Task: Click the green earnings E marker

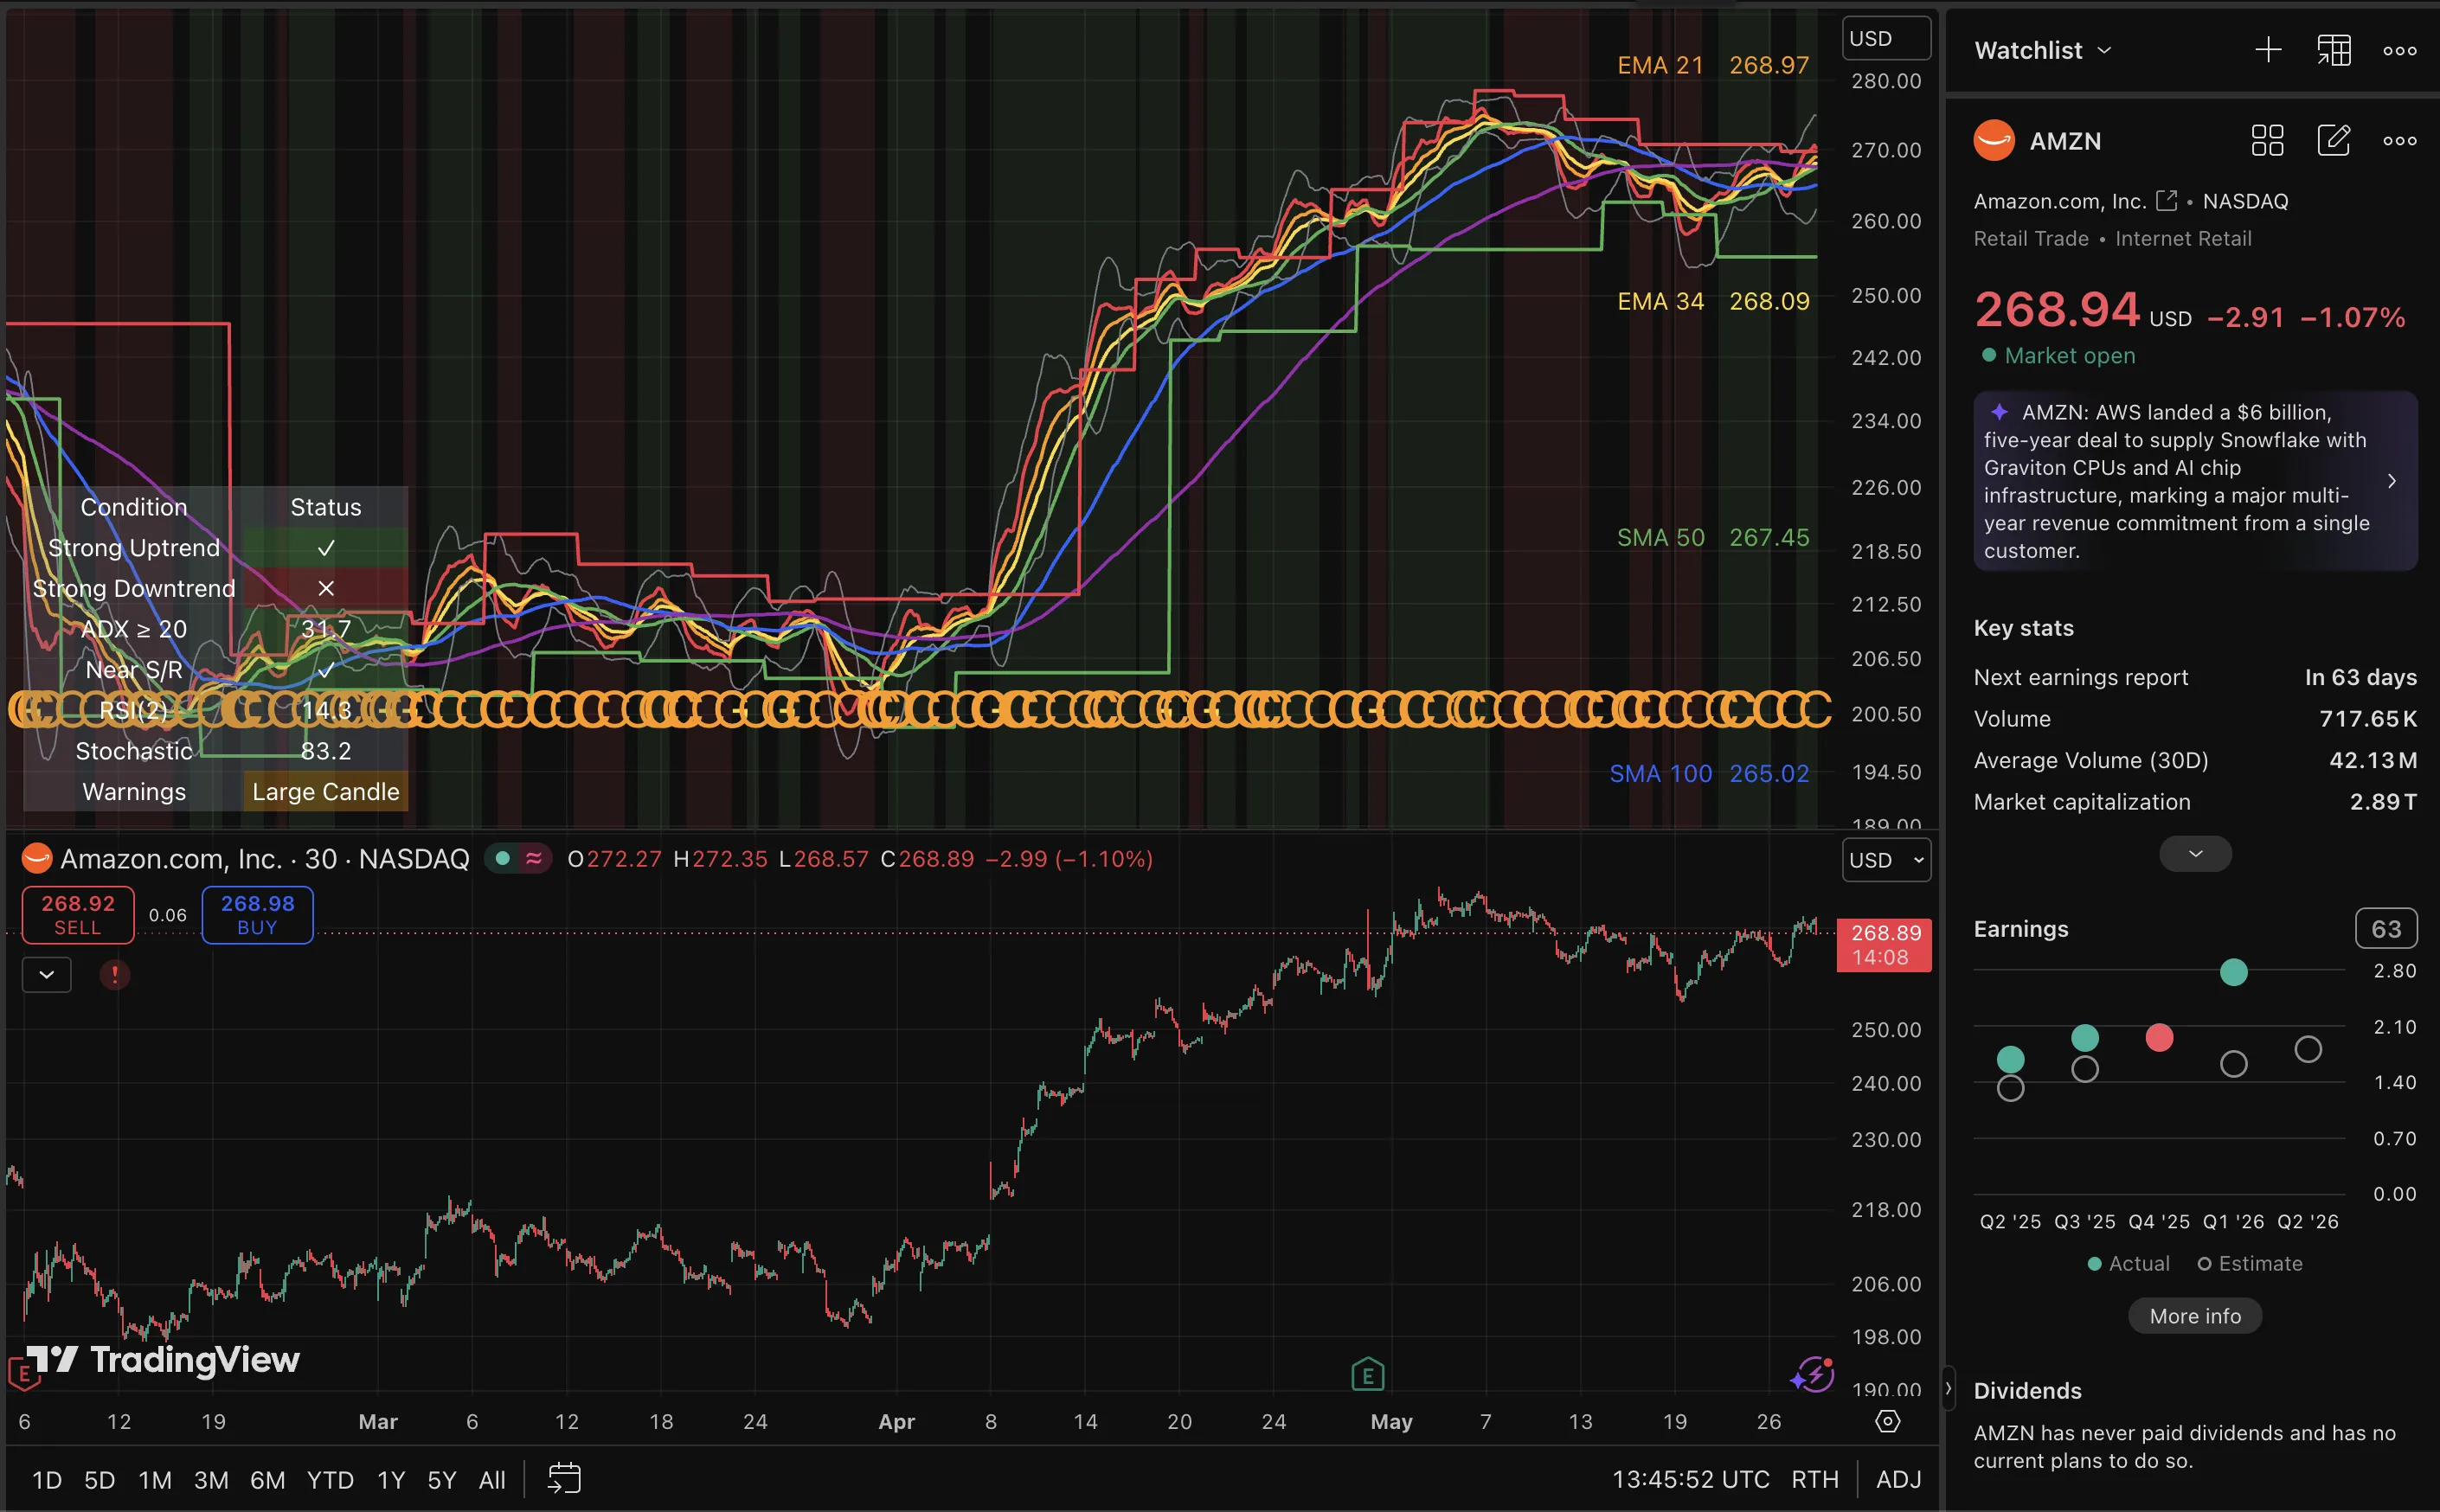Action: tap(1367, 1375)
